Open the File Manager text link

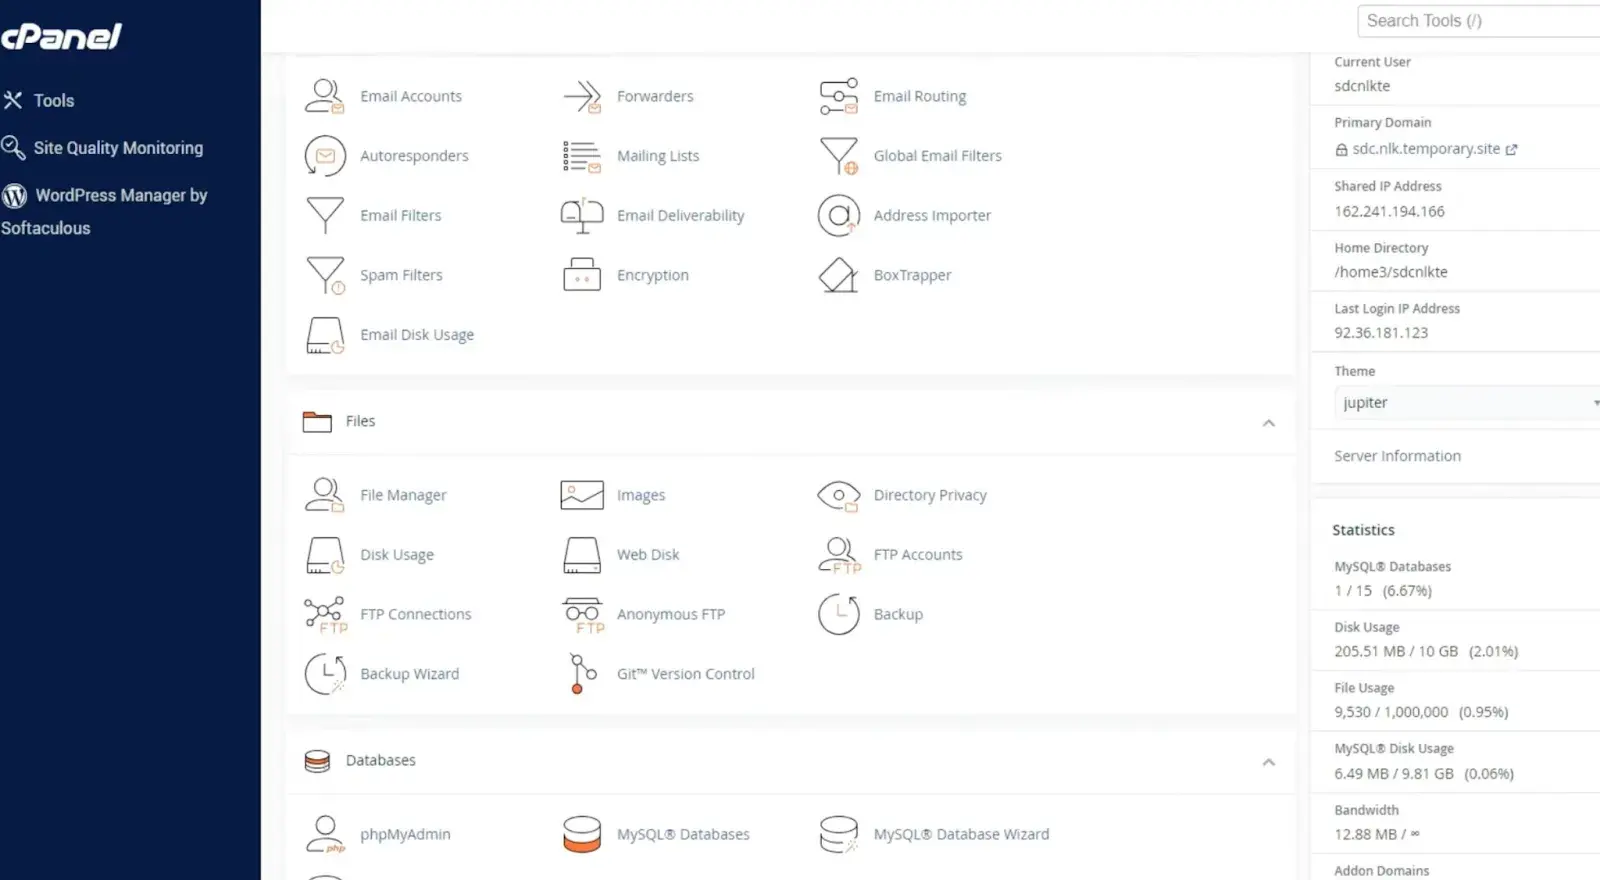pos(403,495)
